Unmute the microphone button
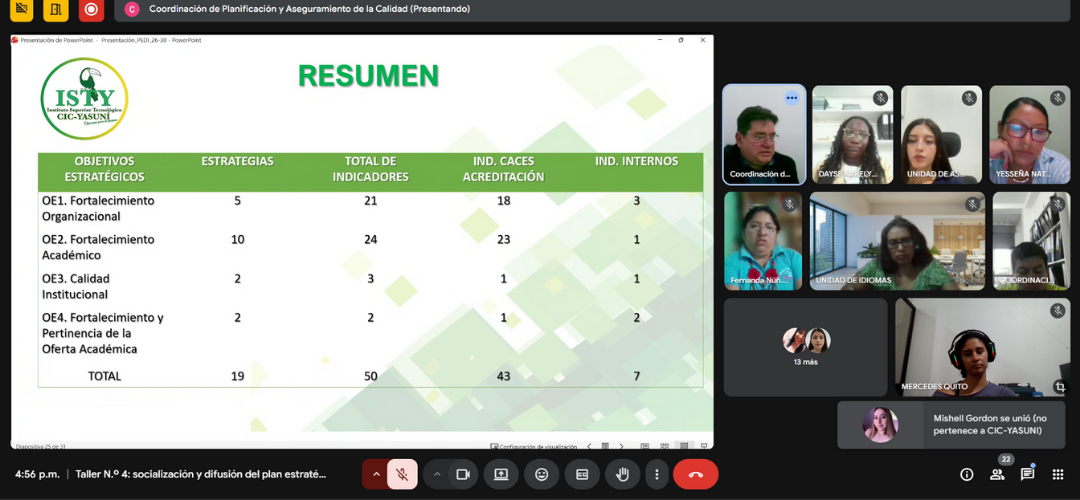1080x500 pixels. [x=402, y=474]
